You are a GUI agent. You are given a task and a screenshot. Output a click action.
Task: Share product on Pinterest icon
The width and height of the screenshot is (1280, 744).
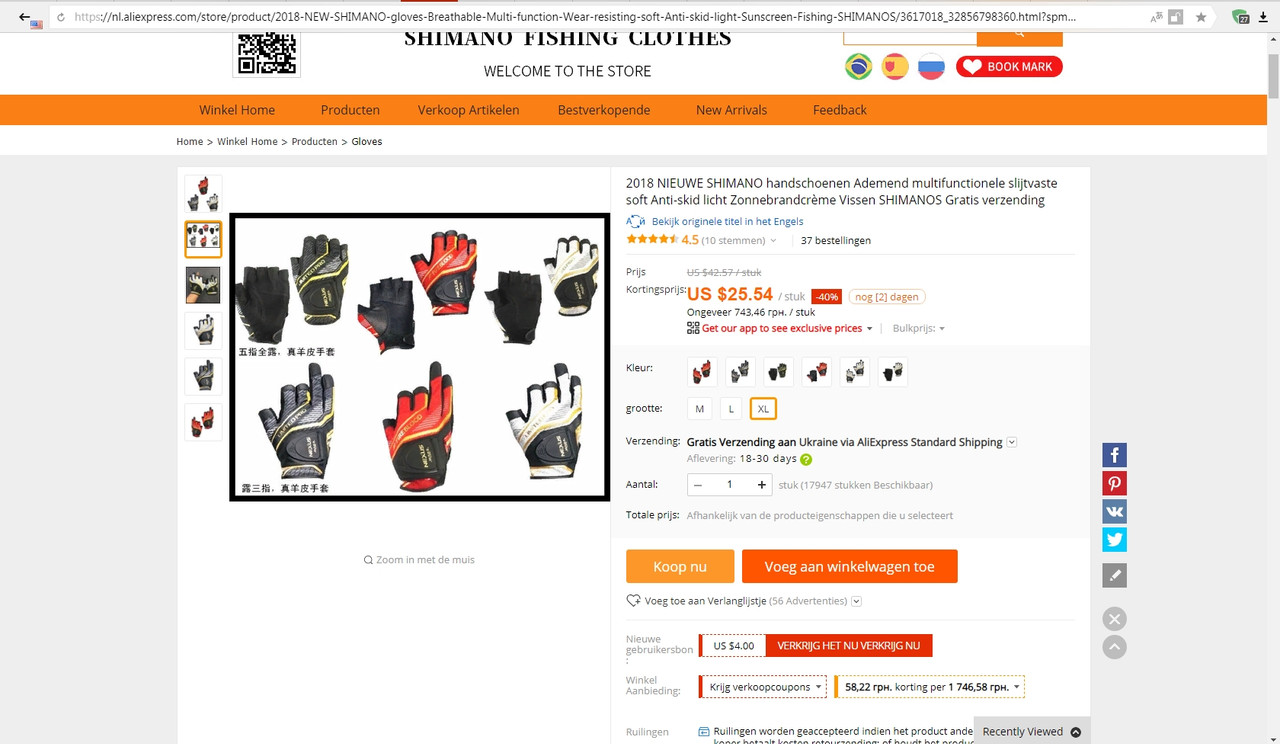1115,483
